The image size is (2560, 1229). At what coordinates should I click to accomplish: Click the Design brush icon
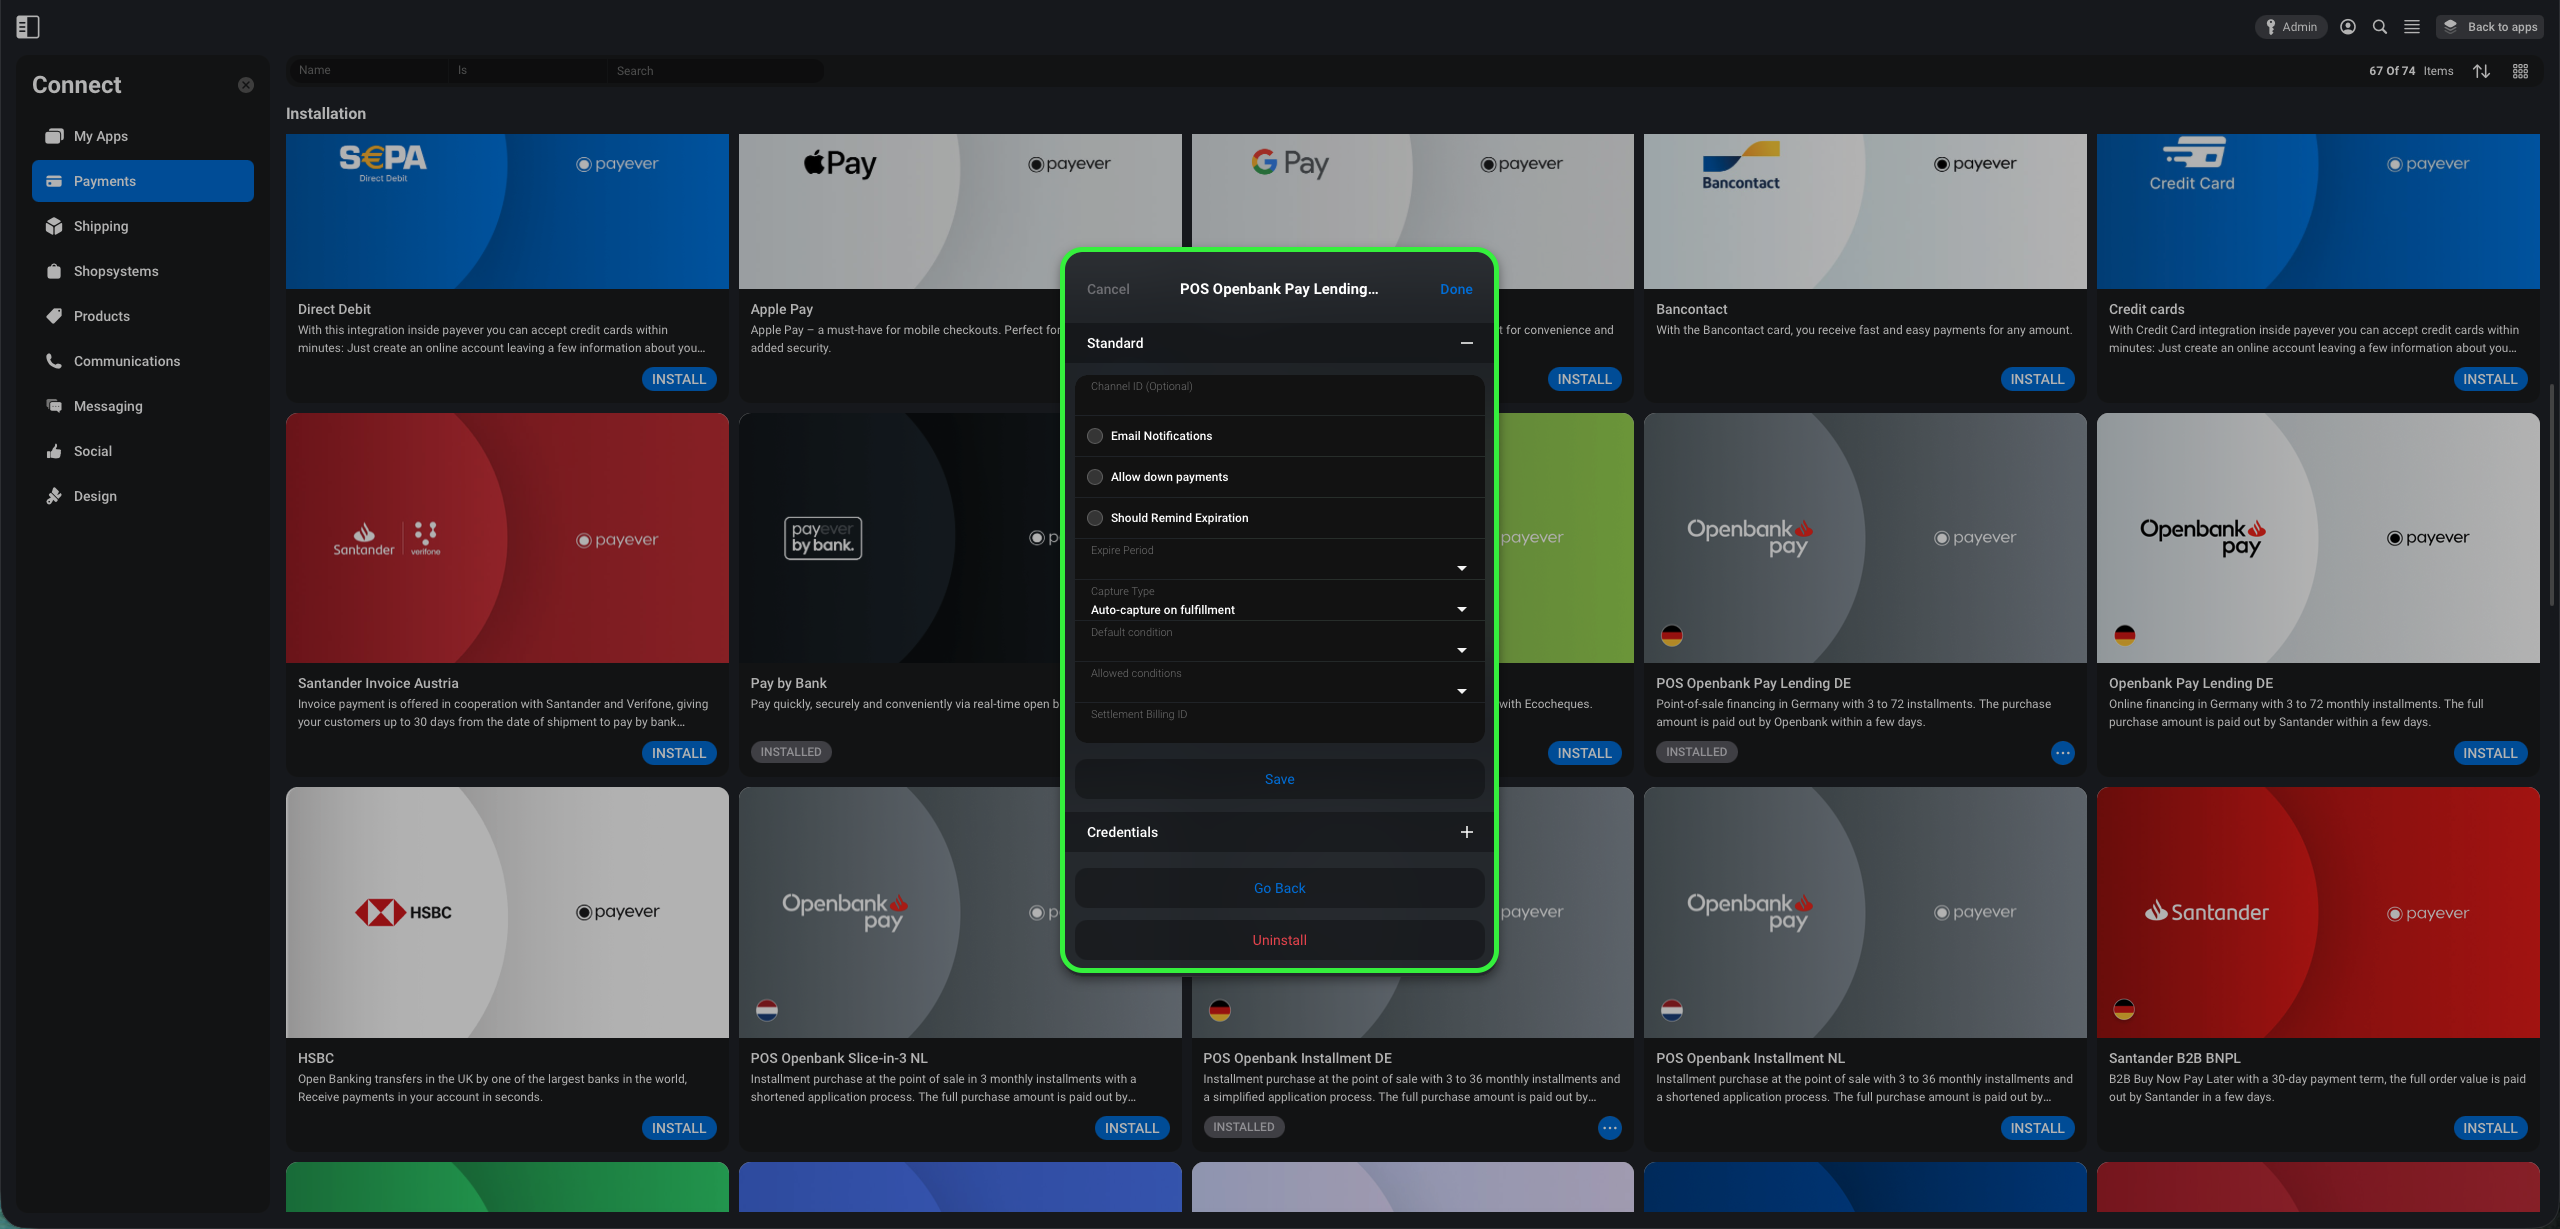click(x=54, y=496)
